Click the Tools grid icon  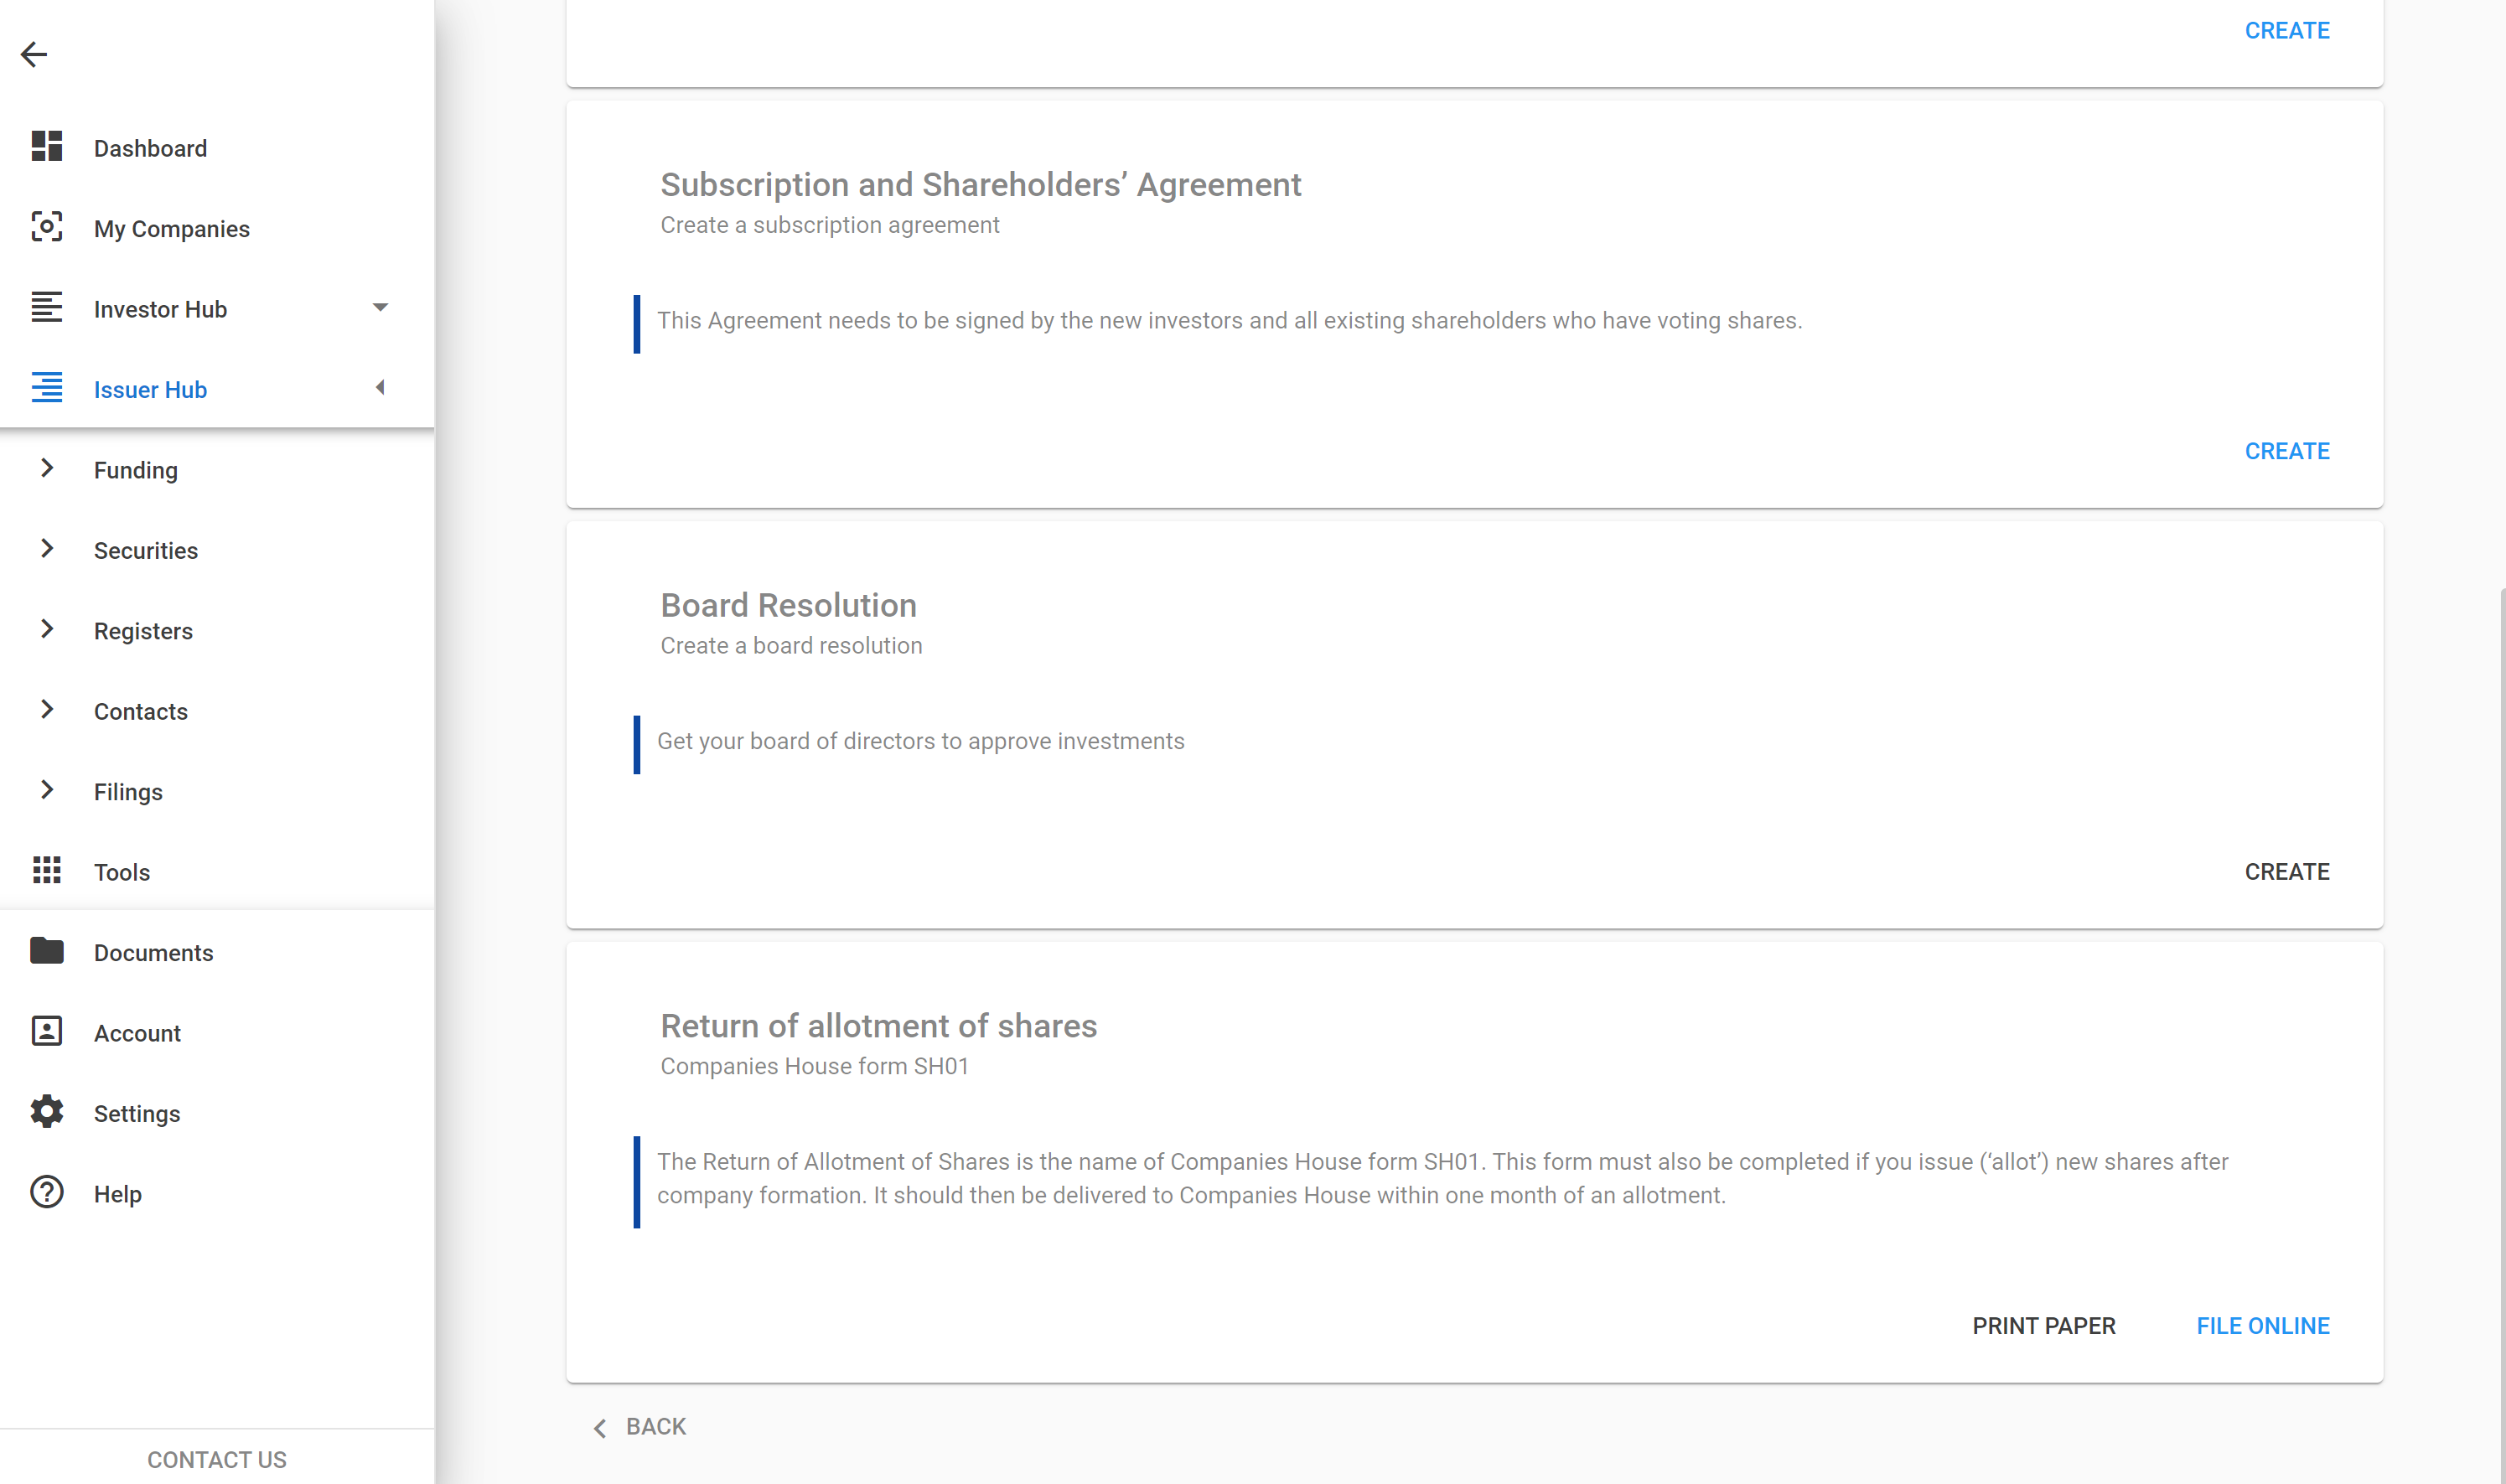click(x=47, y=871)
